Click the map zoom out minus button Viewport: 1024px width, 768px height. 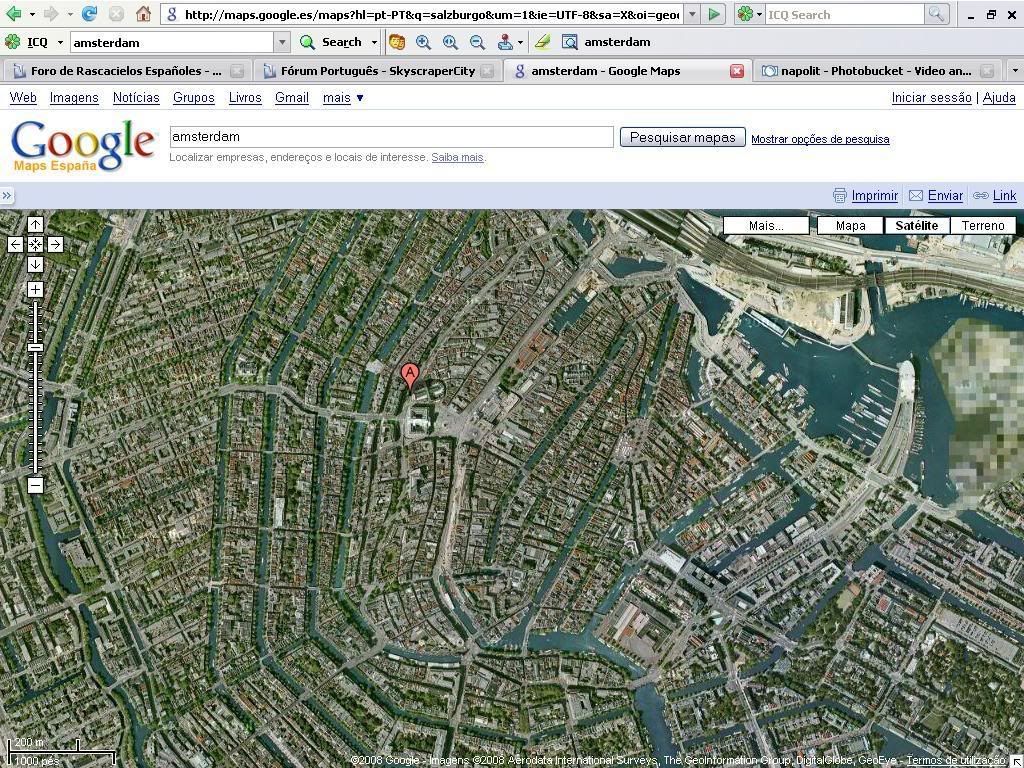pyautogui.click(x=35, y=485)
